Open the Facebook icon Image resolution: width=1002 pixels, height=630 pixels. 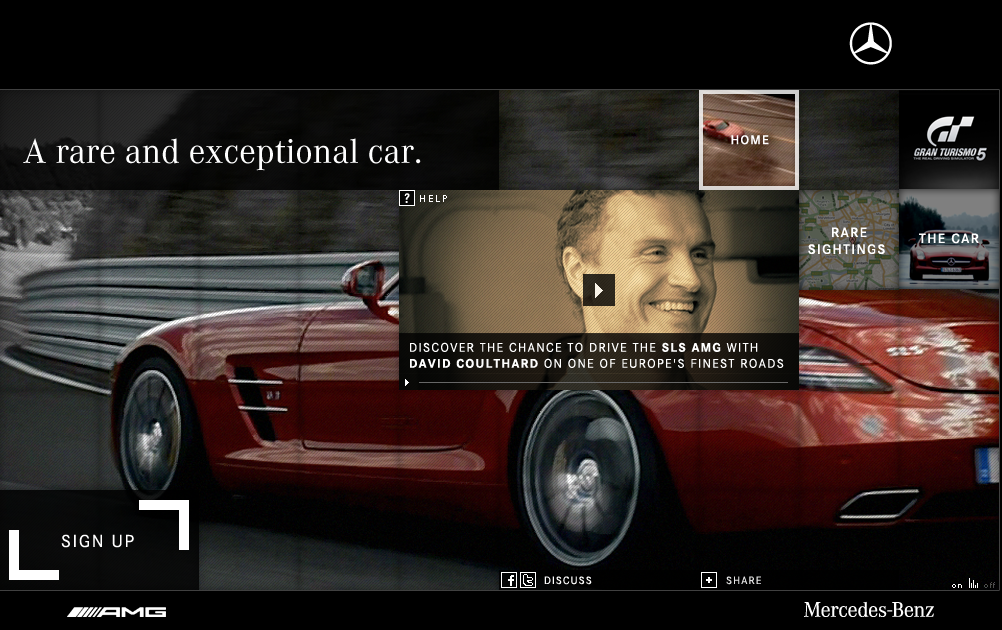coord(509,580)
